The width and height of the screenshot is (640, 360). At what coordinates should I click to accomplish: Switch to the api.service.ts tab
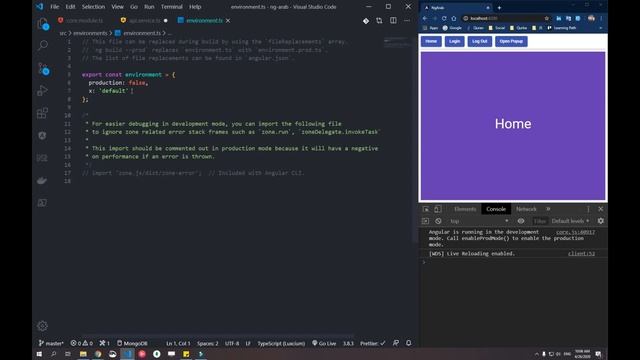tap(144, 20)
